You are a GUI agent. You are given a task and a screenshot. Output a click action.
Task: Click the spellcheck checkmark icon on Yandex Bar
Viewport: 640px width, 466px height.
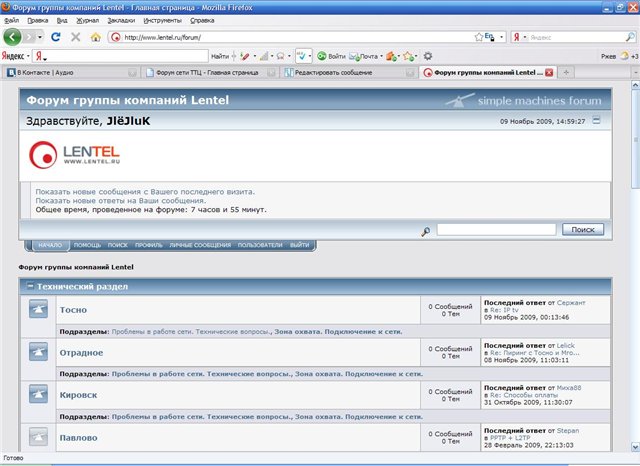tap(302, 56)
